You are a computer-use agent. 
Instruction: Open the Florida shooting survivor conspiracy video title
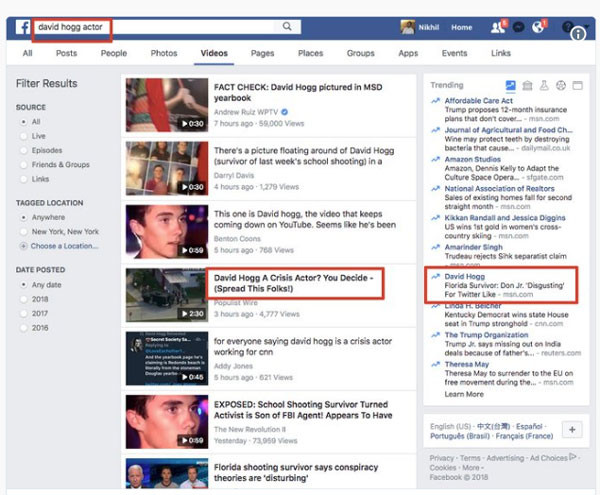point(296,473)
